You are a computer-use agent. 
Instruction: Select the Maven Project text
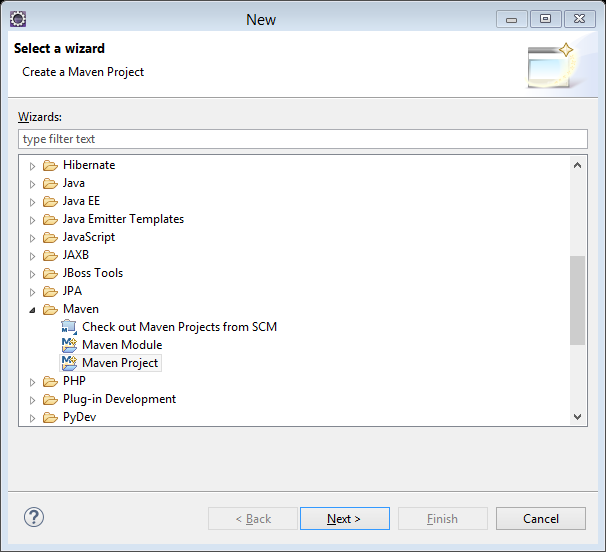point(120,363)
